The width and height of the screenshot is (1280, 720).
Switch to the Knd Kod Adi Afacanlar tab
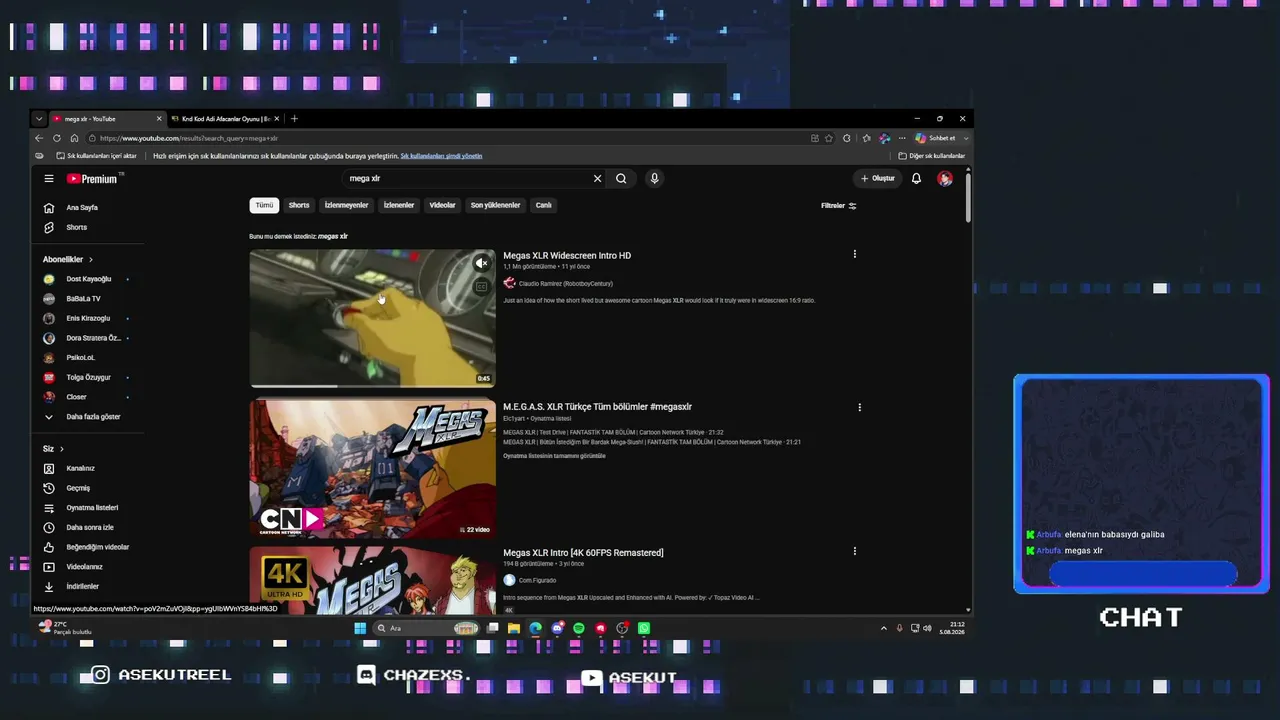click(225, 119)
